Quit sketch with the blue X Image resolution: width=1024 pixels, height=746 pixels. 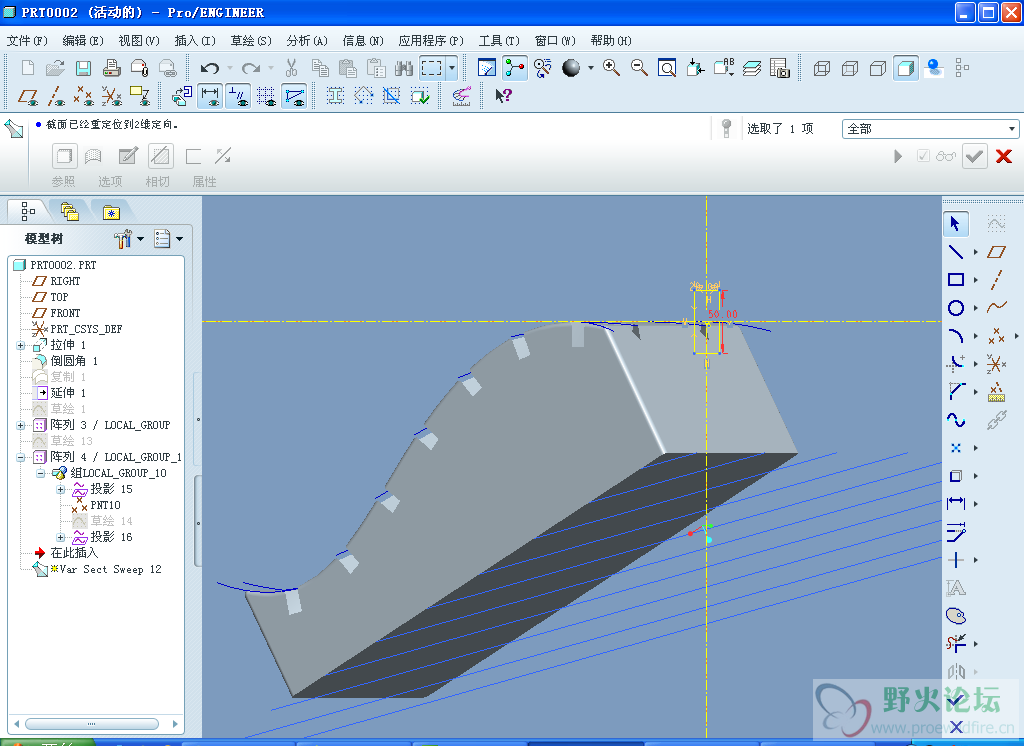[x=956, y=726]
